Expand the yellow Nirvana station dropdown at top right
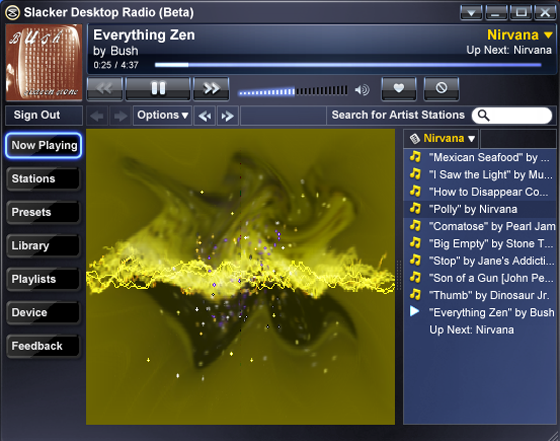Viewport: 560px width, 441px height. tap(520, 35)
